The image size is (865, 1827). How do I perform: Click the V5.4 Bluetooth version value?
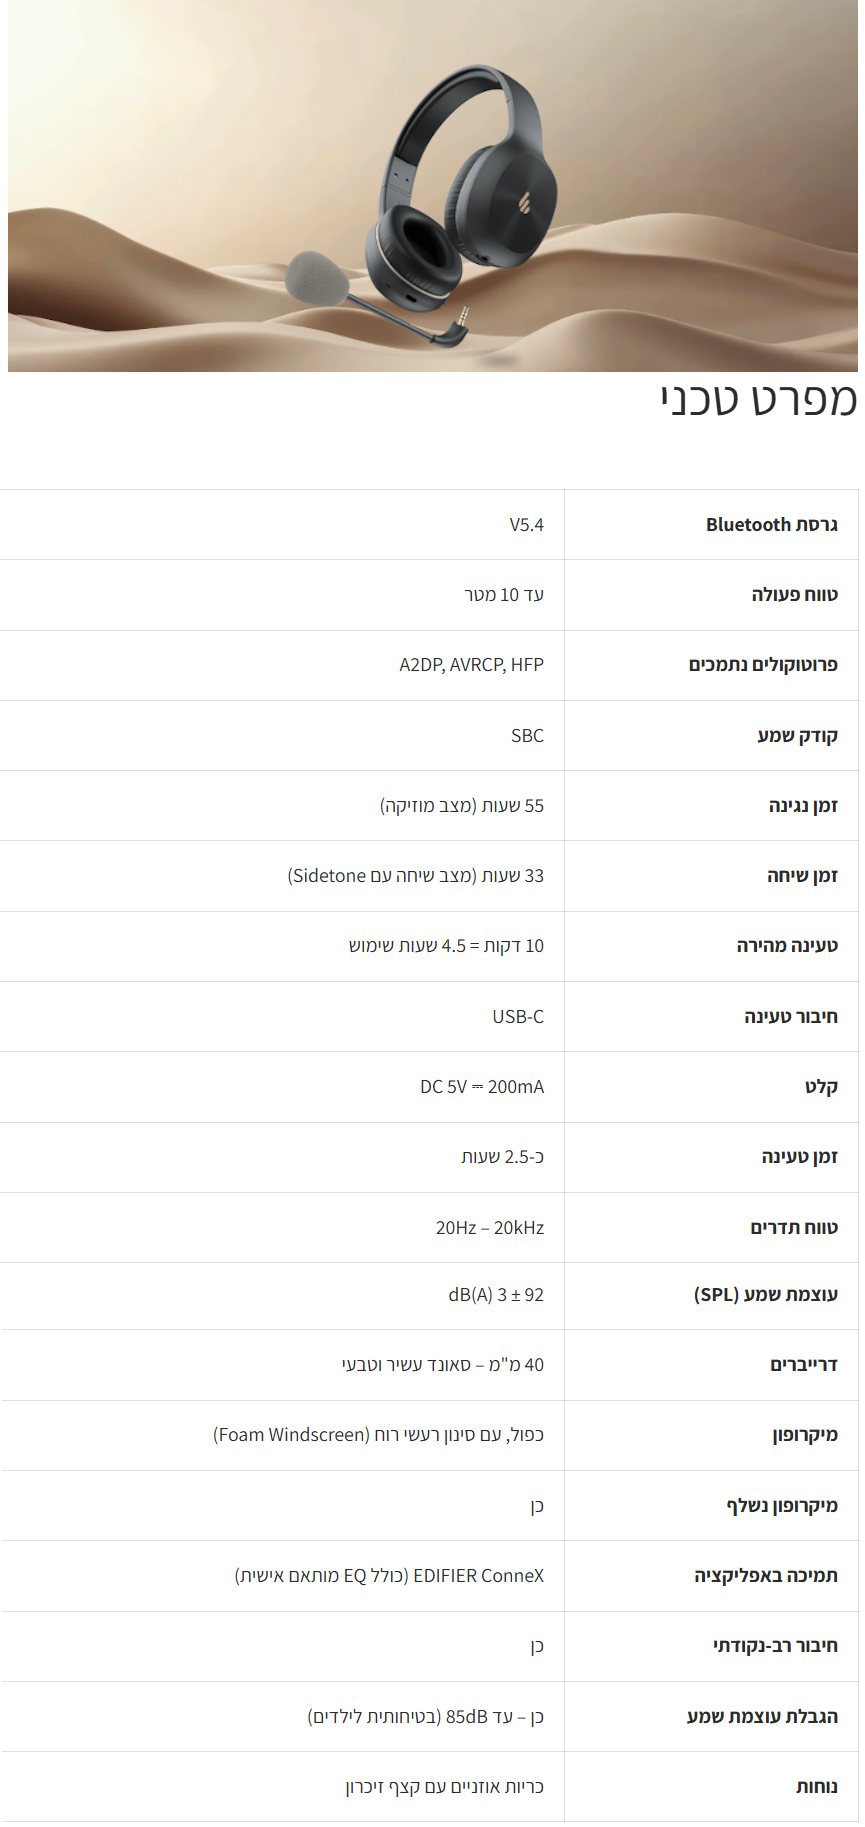(526, 525)
